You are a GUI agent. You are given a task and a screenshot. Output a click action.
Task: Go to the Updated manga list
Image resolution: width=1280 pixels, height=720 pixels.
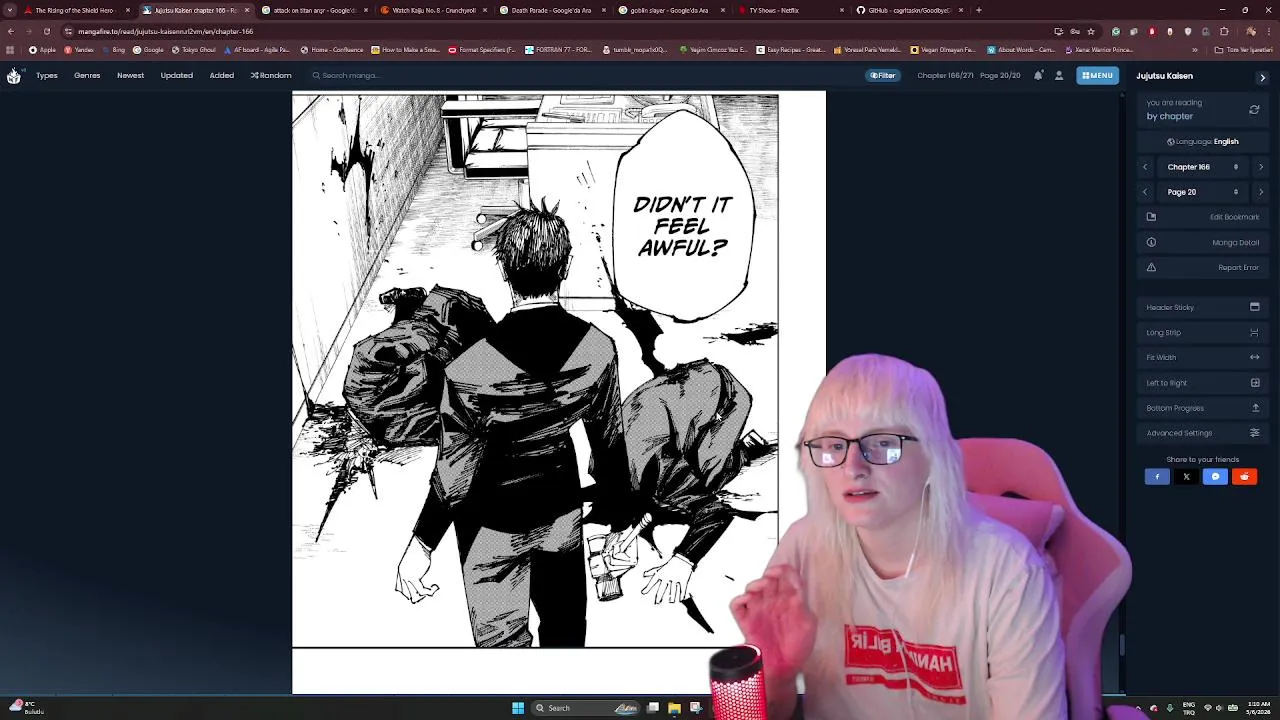click(x=176, y=75)
